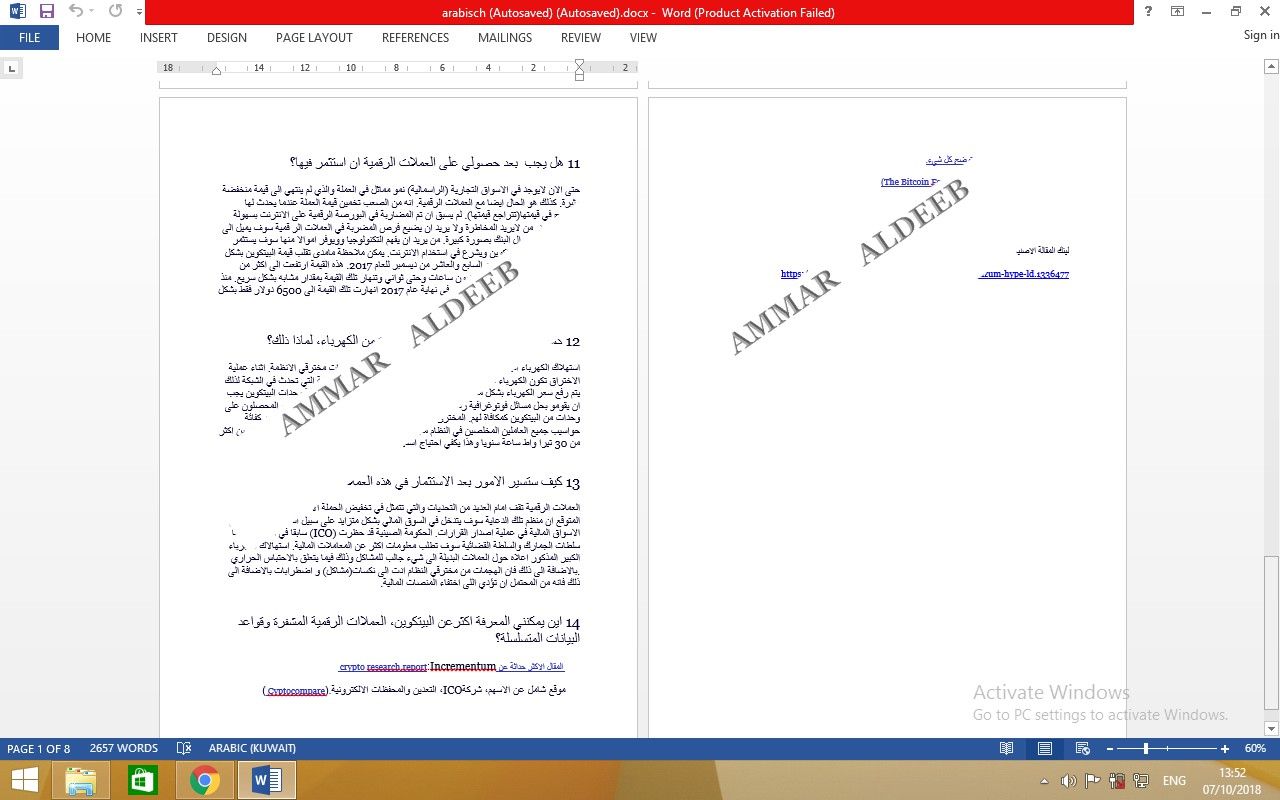Viewport: 1280px width, 800px height.
Task: Click the network tray icon
Action: click(1140, 781)
